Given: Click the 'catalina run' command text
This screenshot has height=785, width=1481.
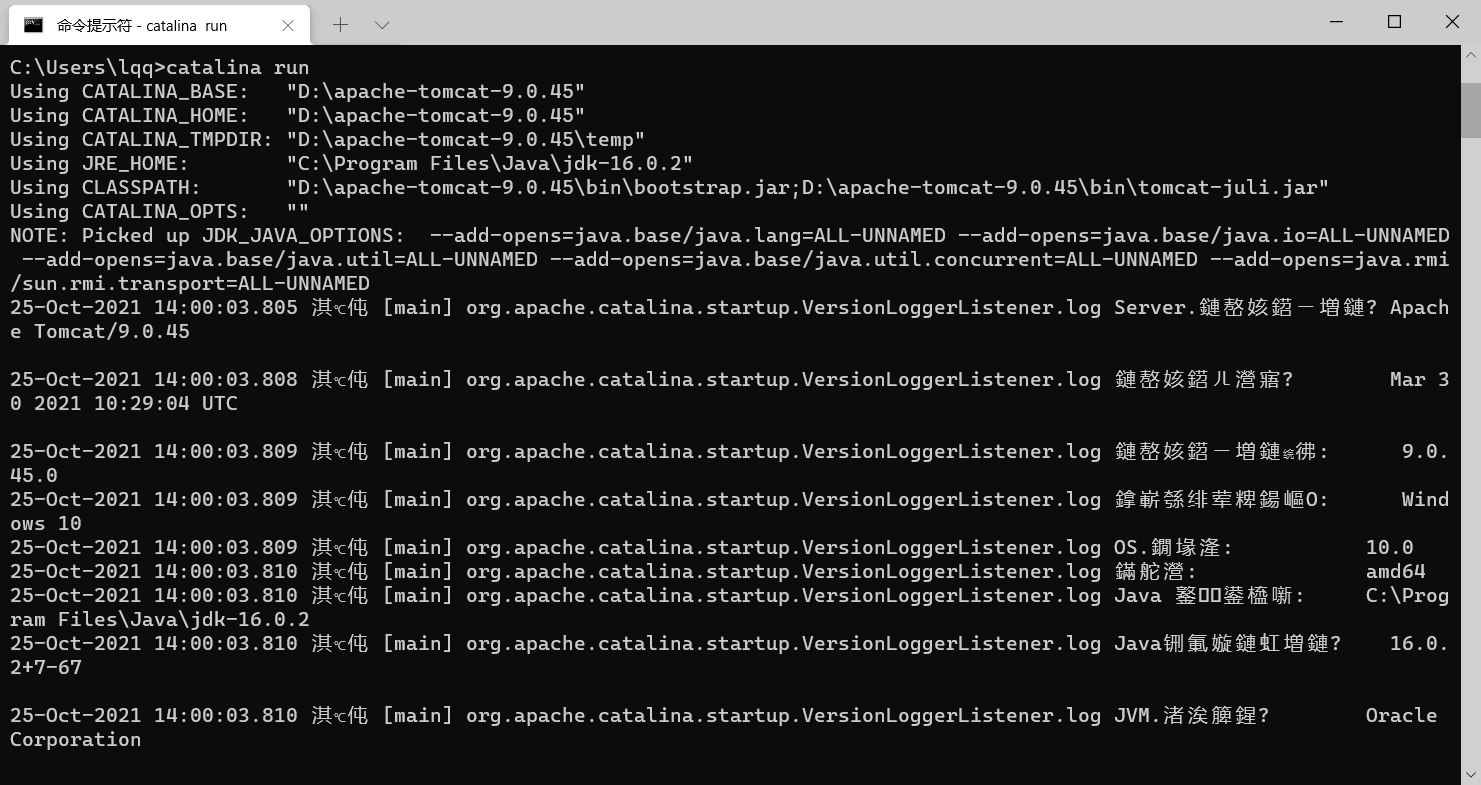Looking at the screenshot, I should (238, 68).
